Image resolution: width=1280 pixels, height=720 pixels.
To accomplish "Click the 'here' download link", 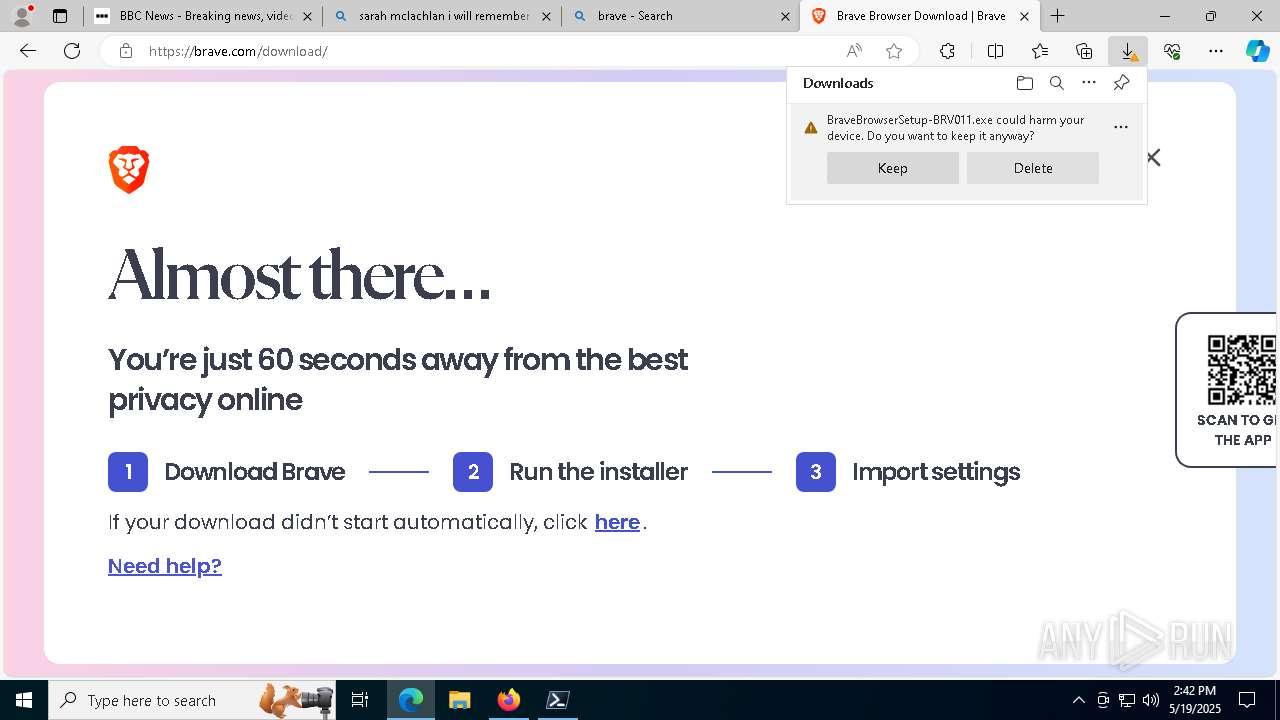I will point(617,522).
